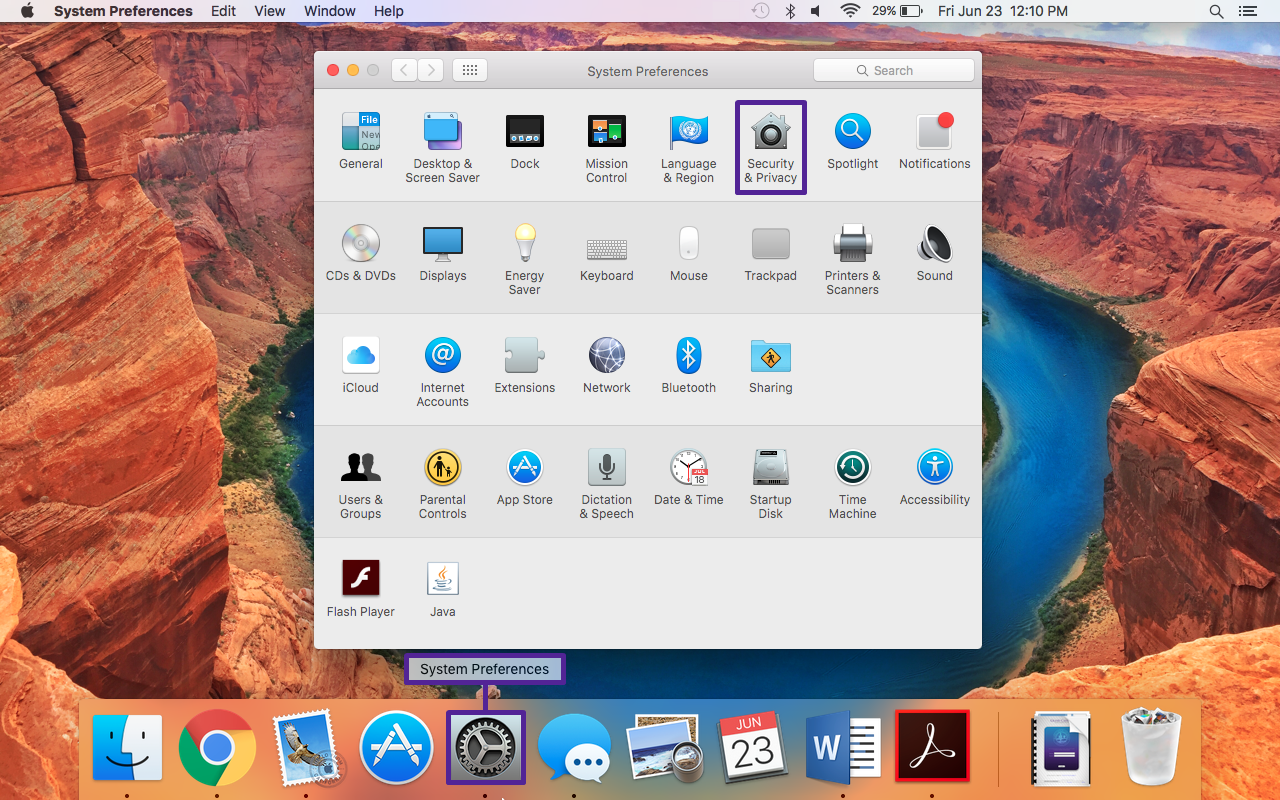Viewport: 1280px width, 800px height.
Task: Click the Show All grid button
Action: click(x=470, y=70)
